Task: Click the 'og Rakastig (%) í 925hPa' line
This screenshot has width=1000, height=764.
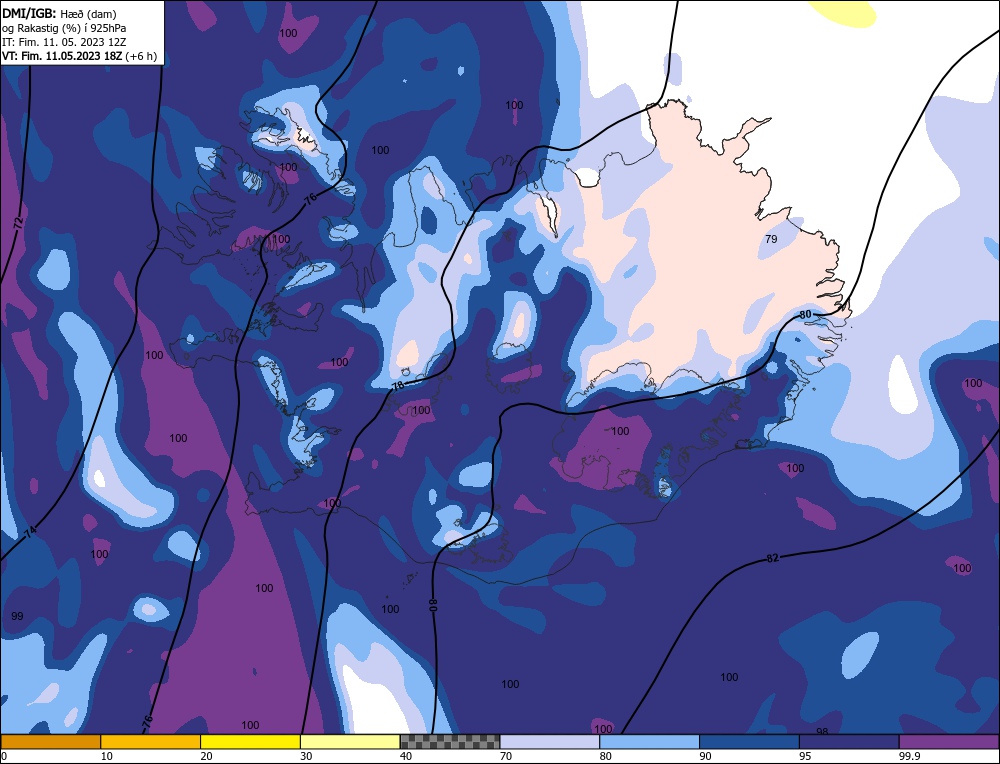Action: (x=64, y=28)
